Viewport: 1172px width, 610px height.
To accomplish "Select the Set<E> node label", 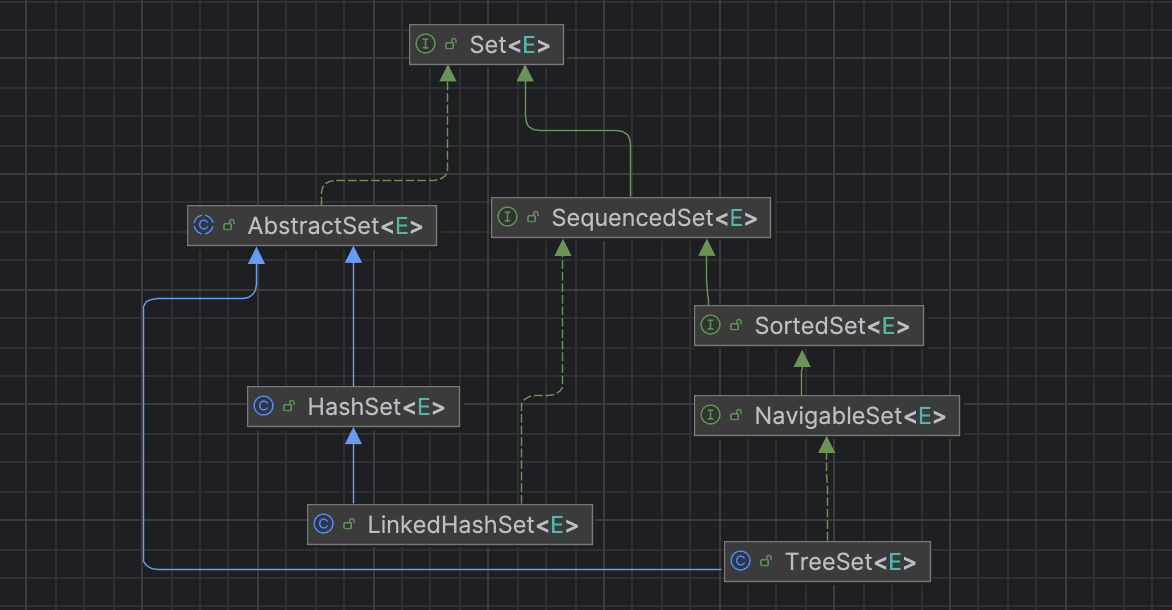I will (x=510, y=46).
